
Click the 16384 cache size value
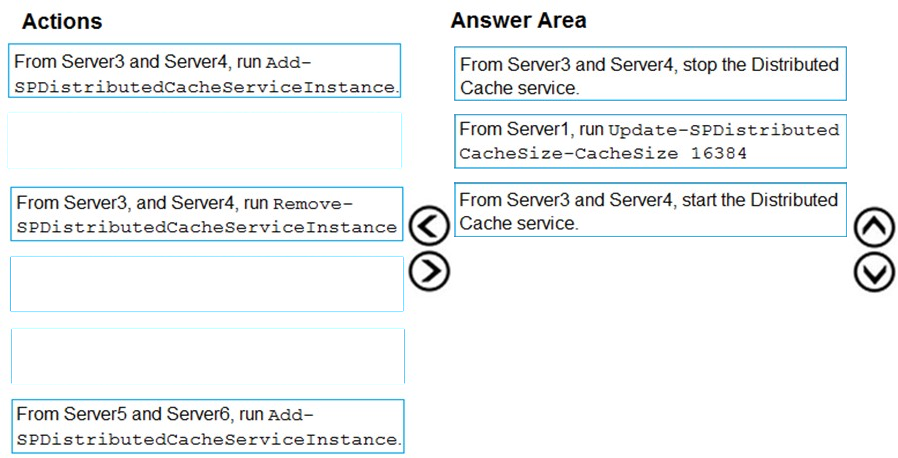718,153
